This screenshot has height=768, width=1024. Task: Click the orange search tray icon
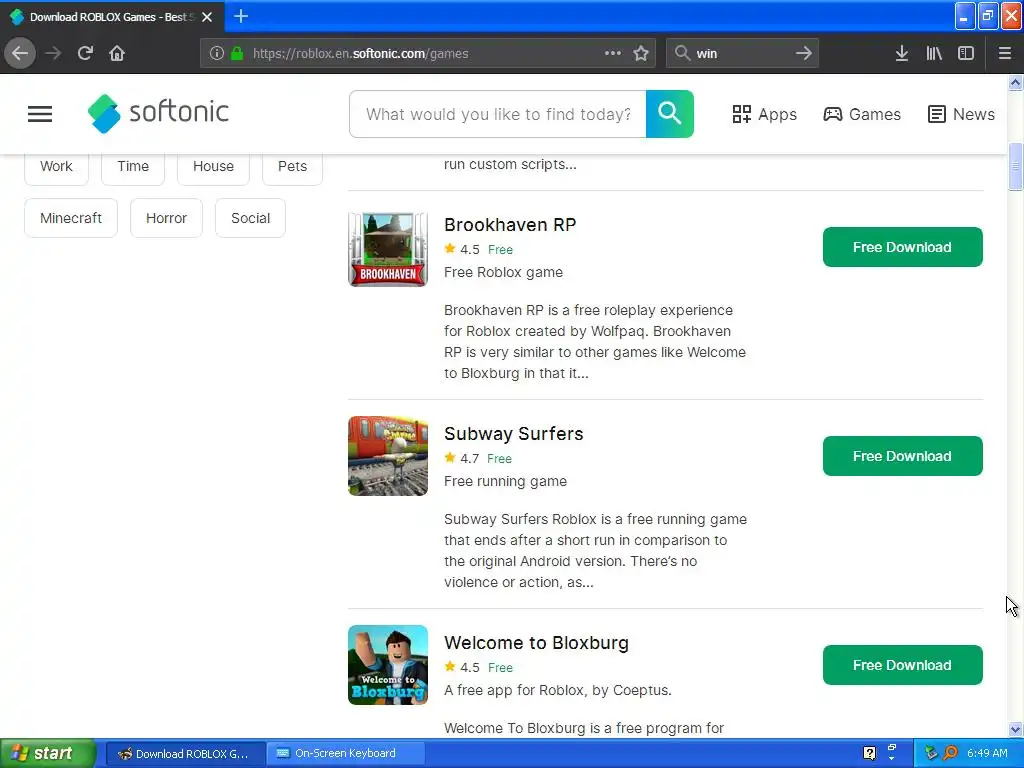tap(951, 753)
